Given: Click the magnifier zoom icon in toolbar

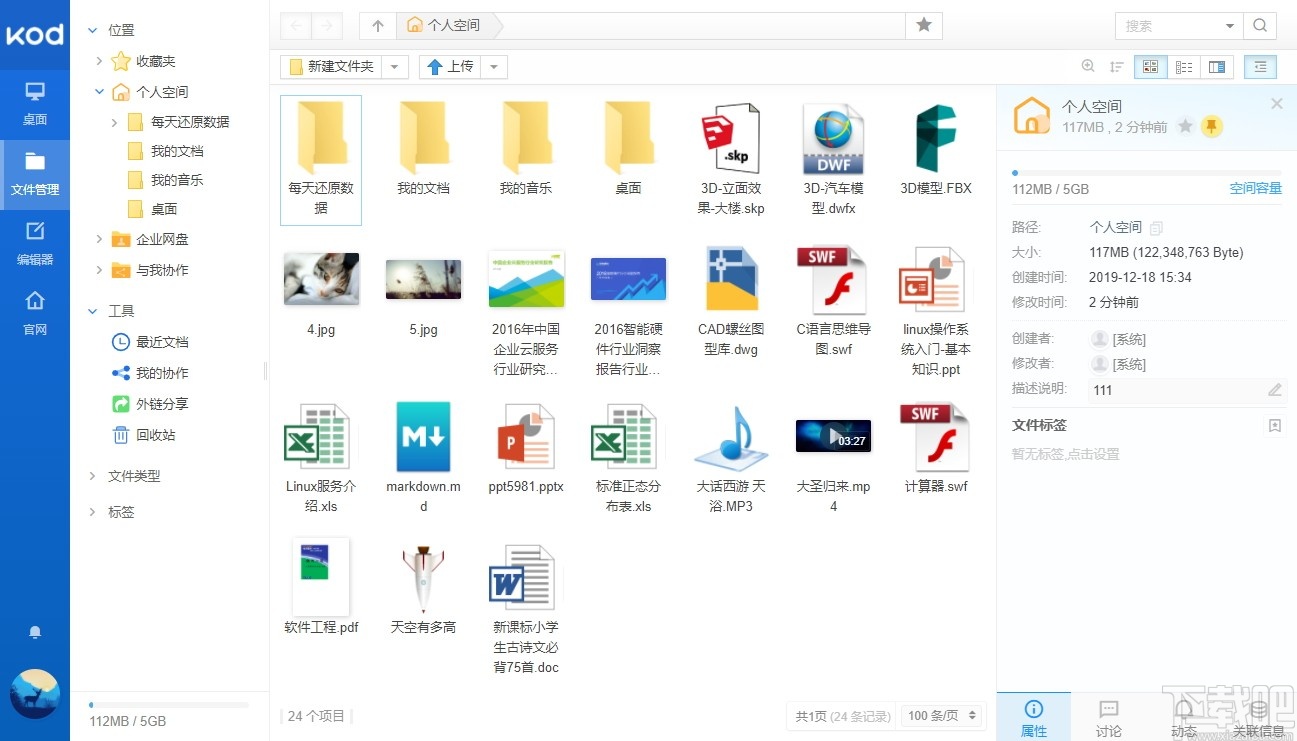Looking at the screenshot, I should (x=1088, y=66).
